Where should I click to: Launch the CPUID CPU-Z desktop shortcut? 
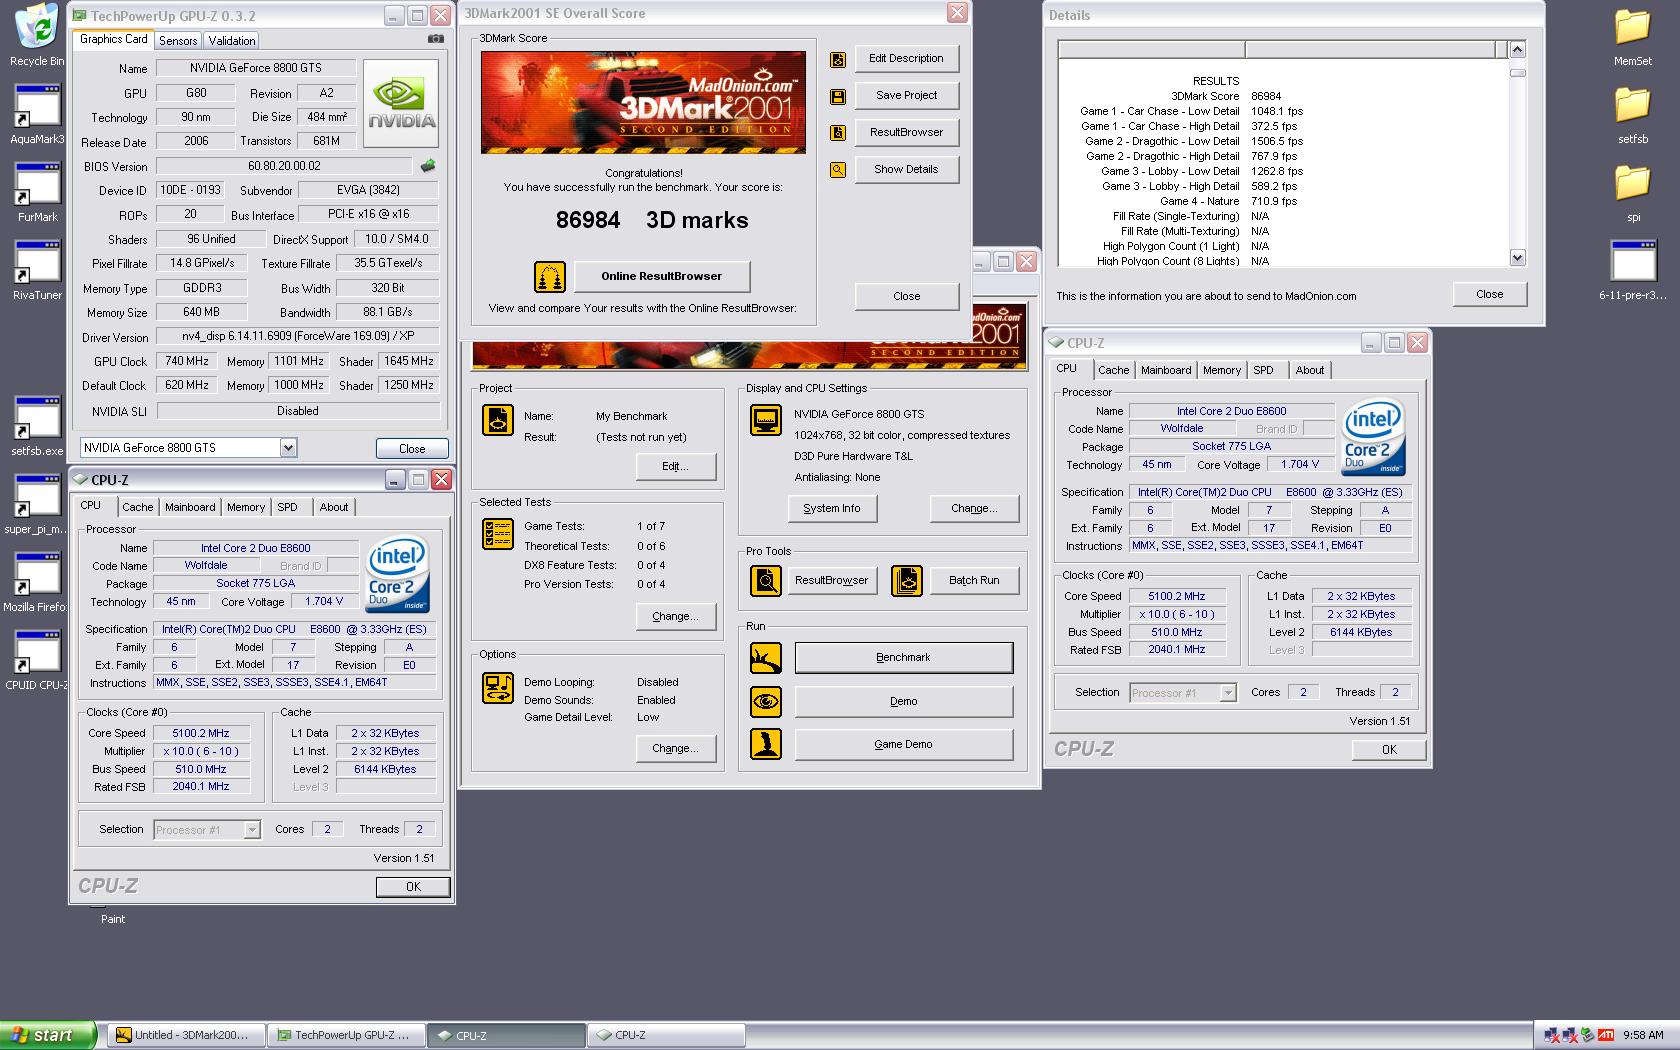tap(37, 658)
